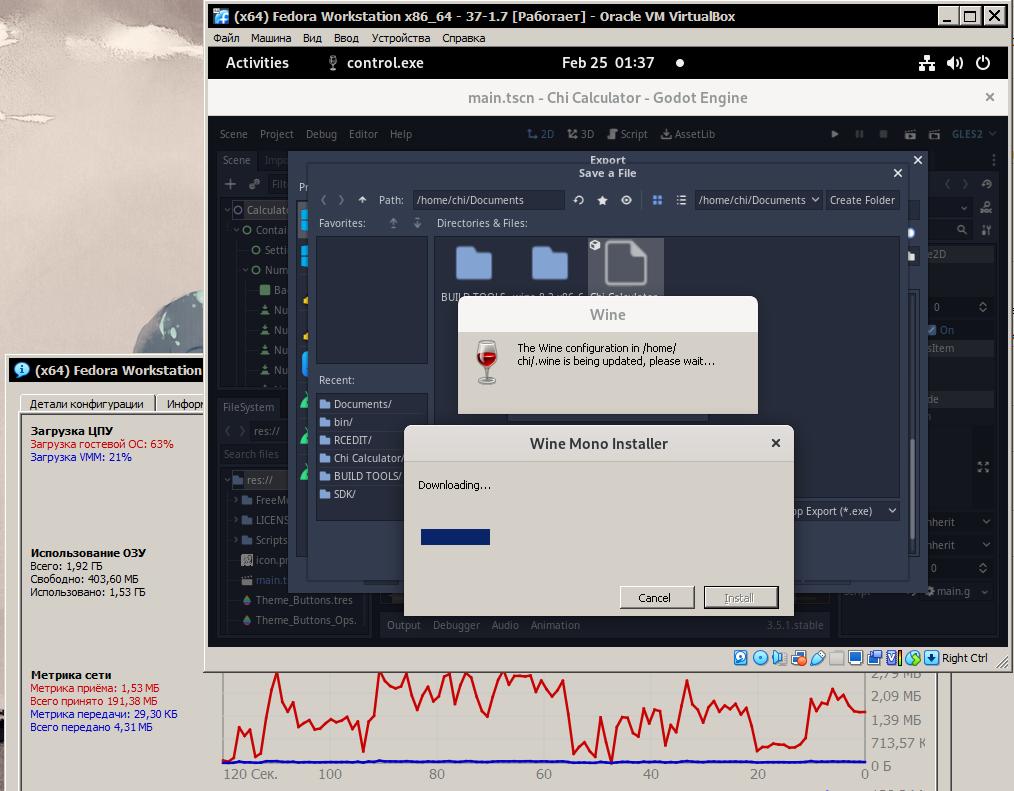
Task: Collapse the res:// tree root
Action: click(228, 480)
